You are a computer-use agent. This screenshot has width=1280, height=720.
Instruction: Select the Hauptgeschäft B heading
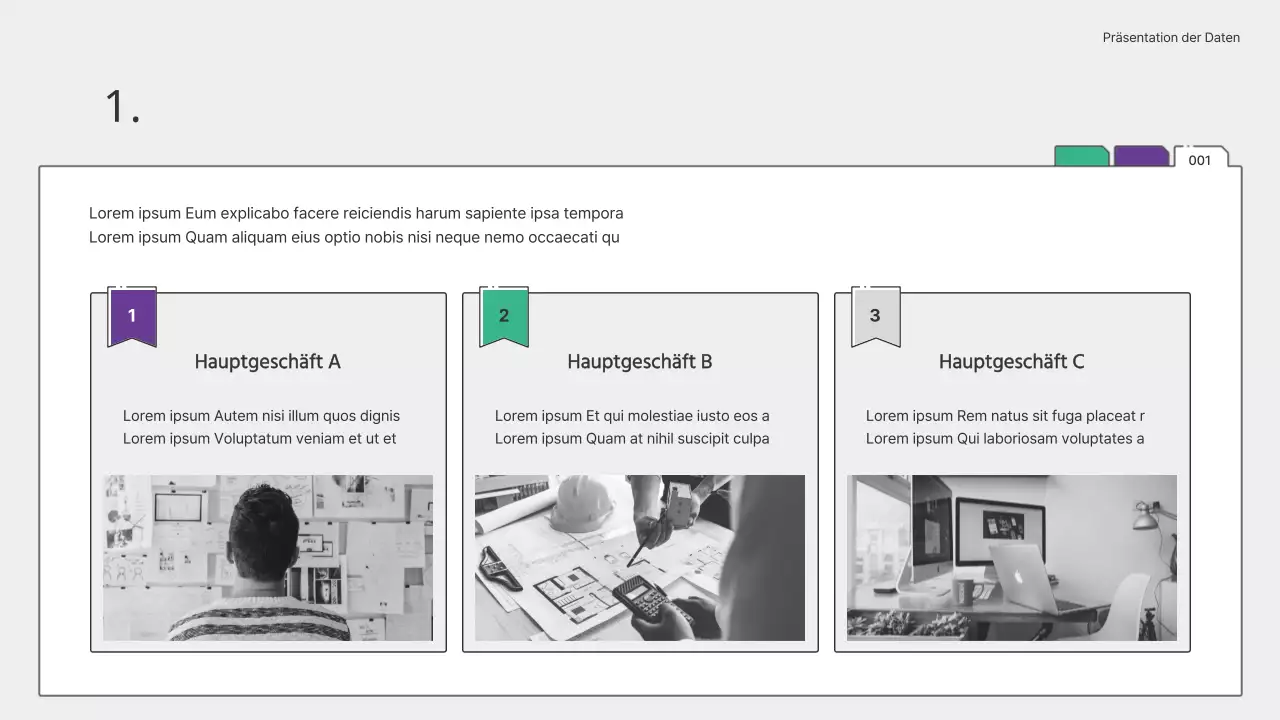click(640, 362)
